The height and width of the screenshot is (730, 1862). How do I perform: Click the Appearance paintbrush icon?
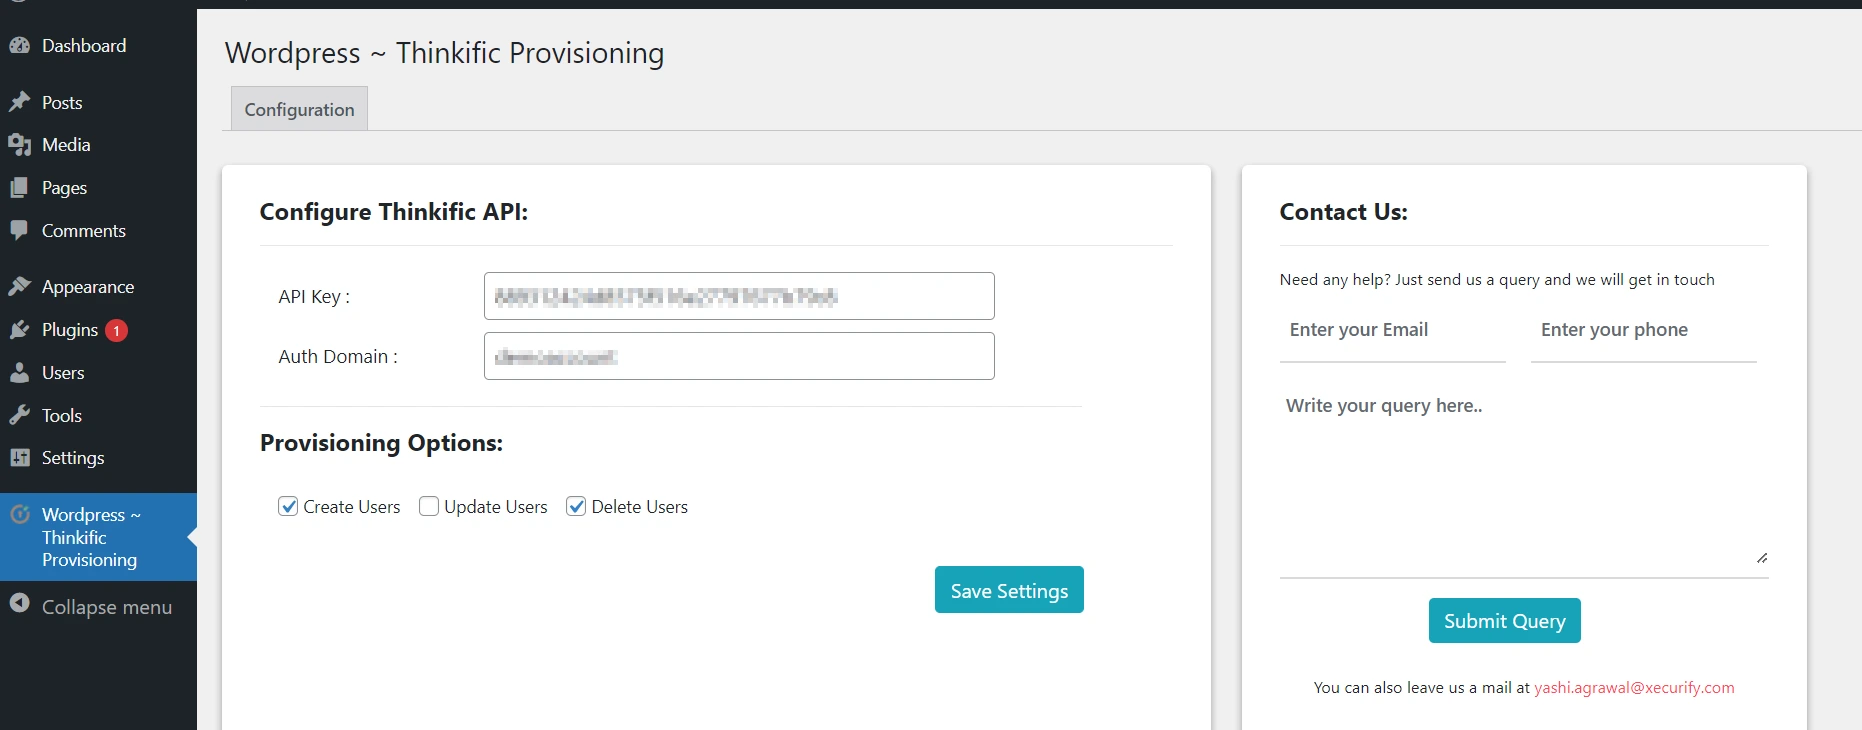[x=19, y=287]
